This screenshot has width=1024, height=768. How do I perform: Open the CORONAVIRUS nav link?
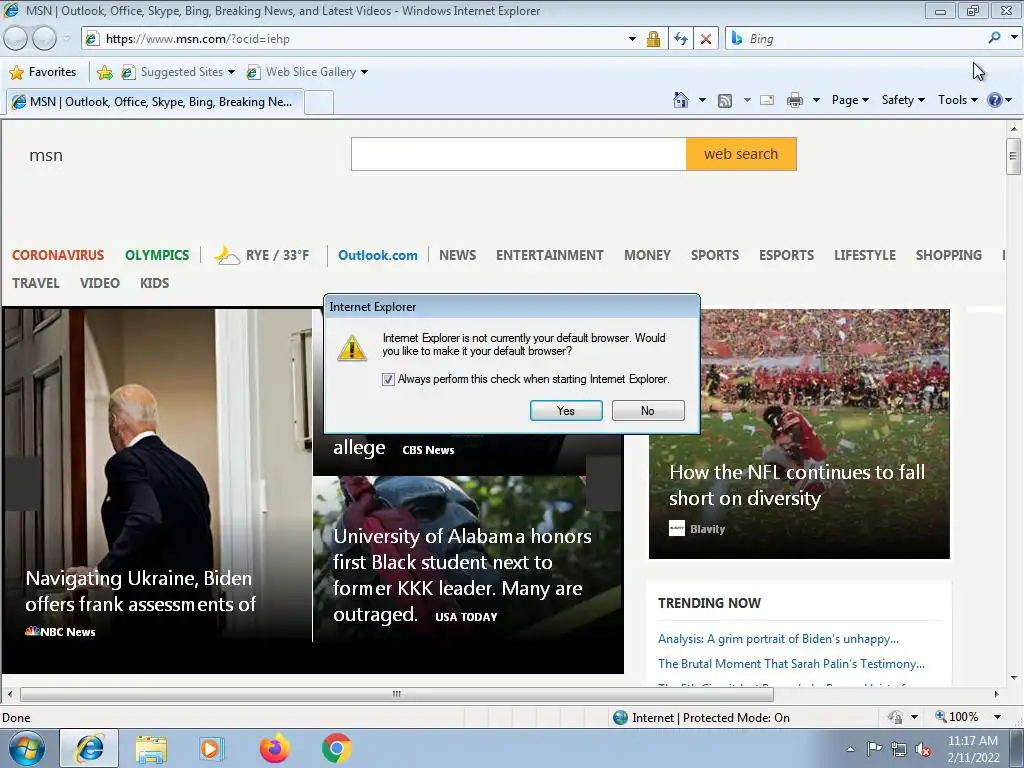[x=58, y=255]
